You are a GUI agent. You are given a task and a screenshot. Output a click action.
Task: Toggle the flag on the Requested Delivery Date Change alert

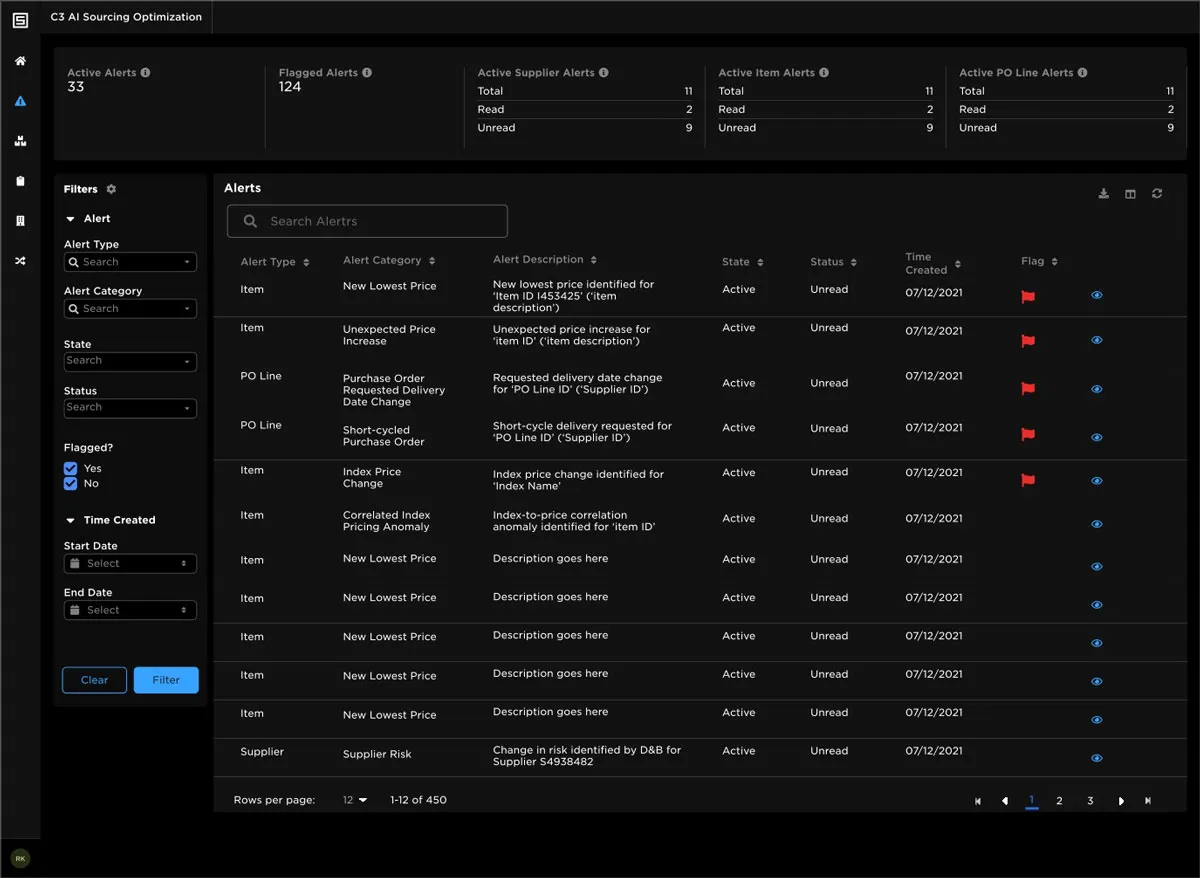[x=1027, y=389]
